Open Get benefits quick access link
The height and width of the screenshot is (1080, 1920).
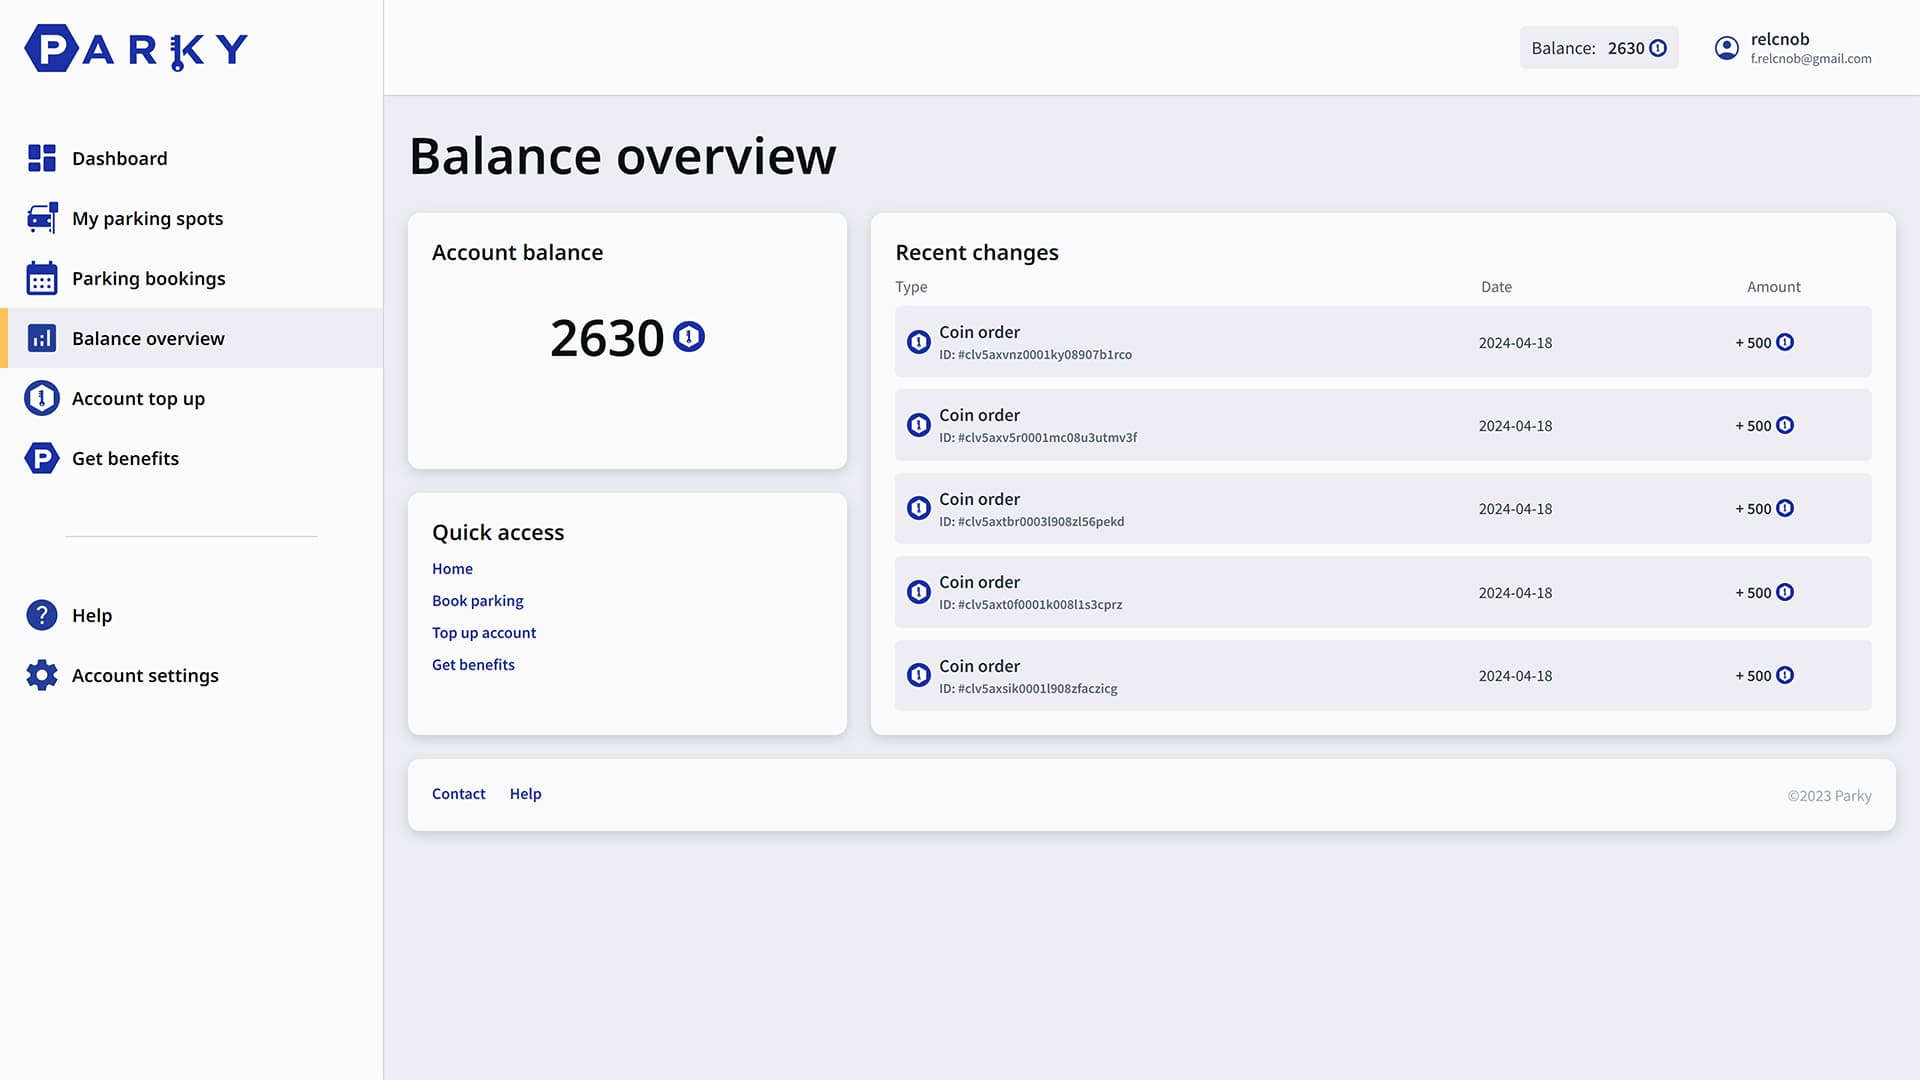(x=473, y=664)
